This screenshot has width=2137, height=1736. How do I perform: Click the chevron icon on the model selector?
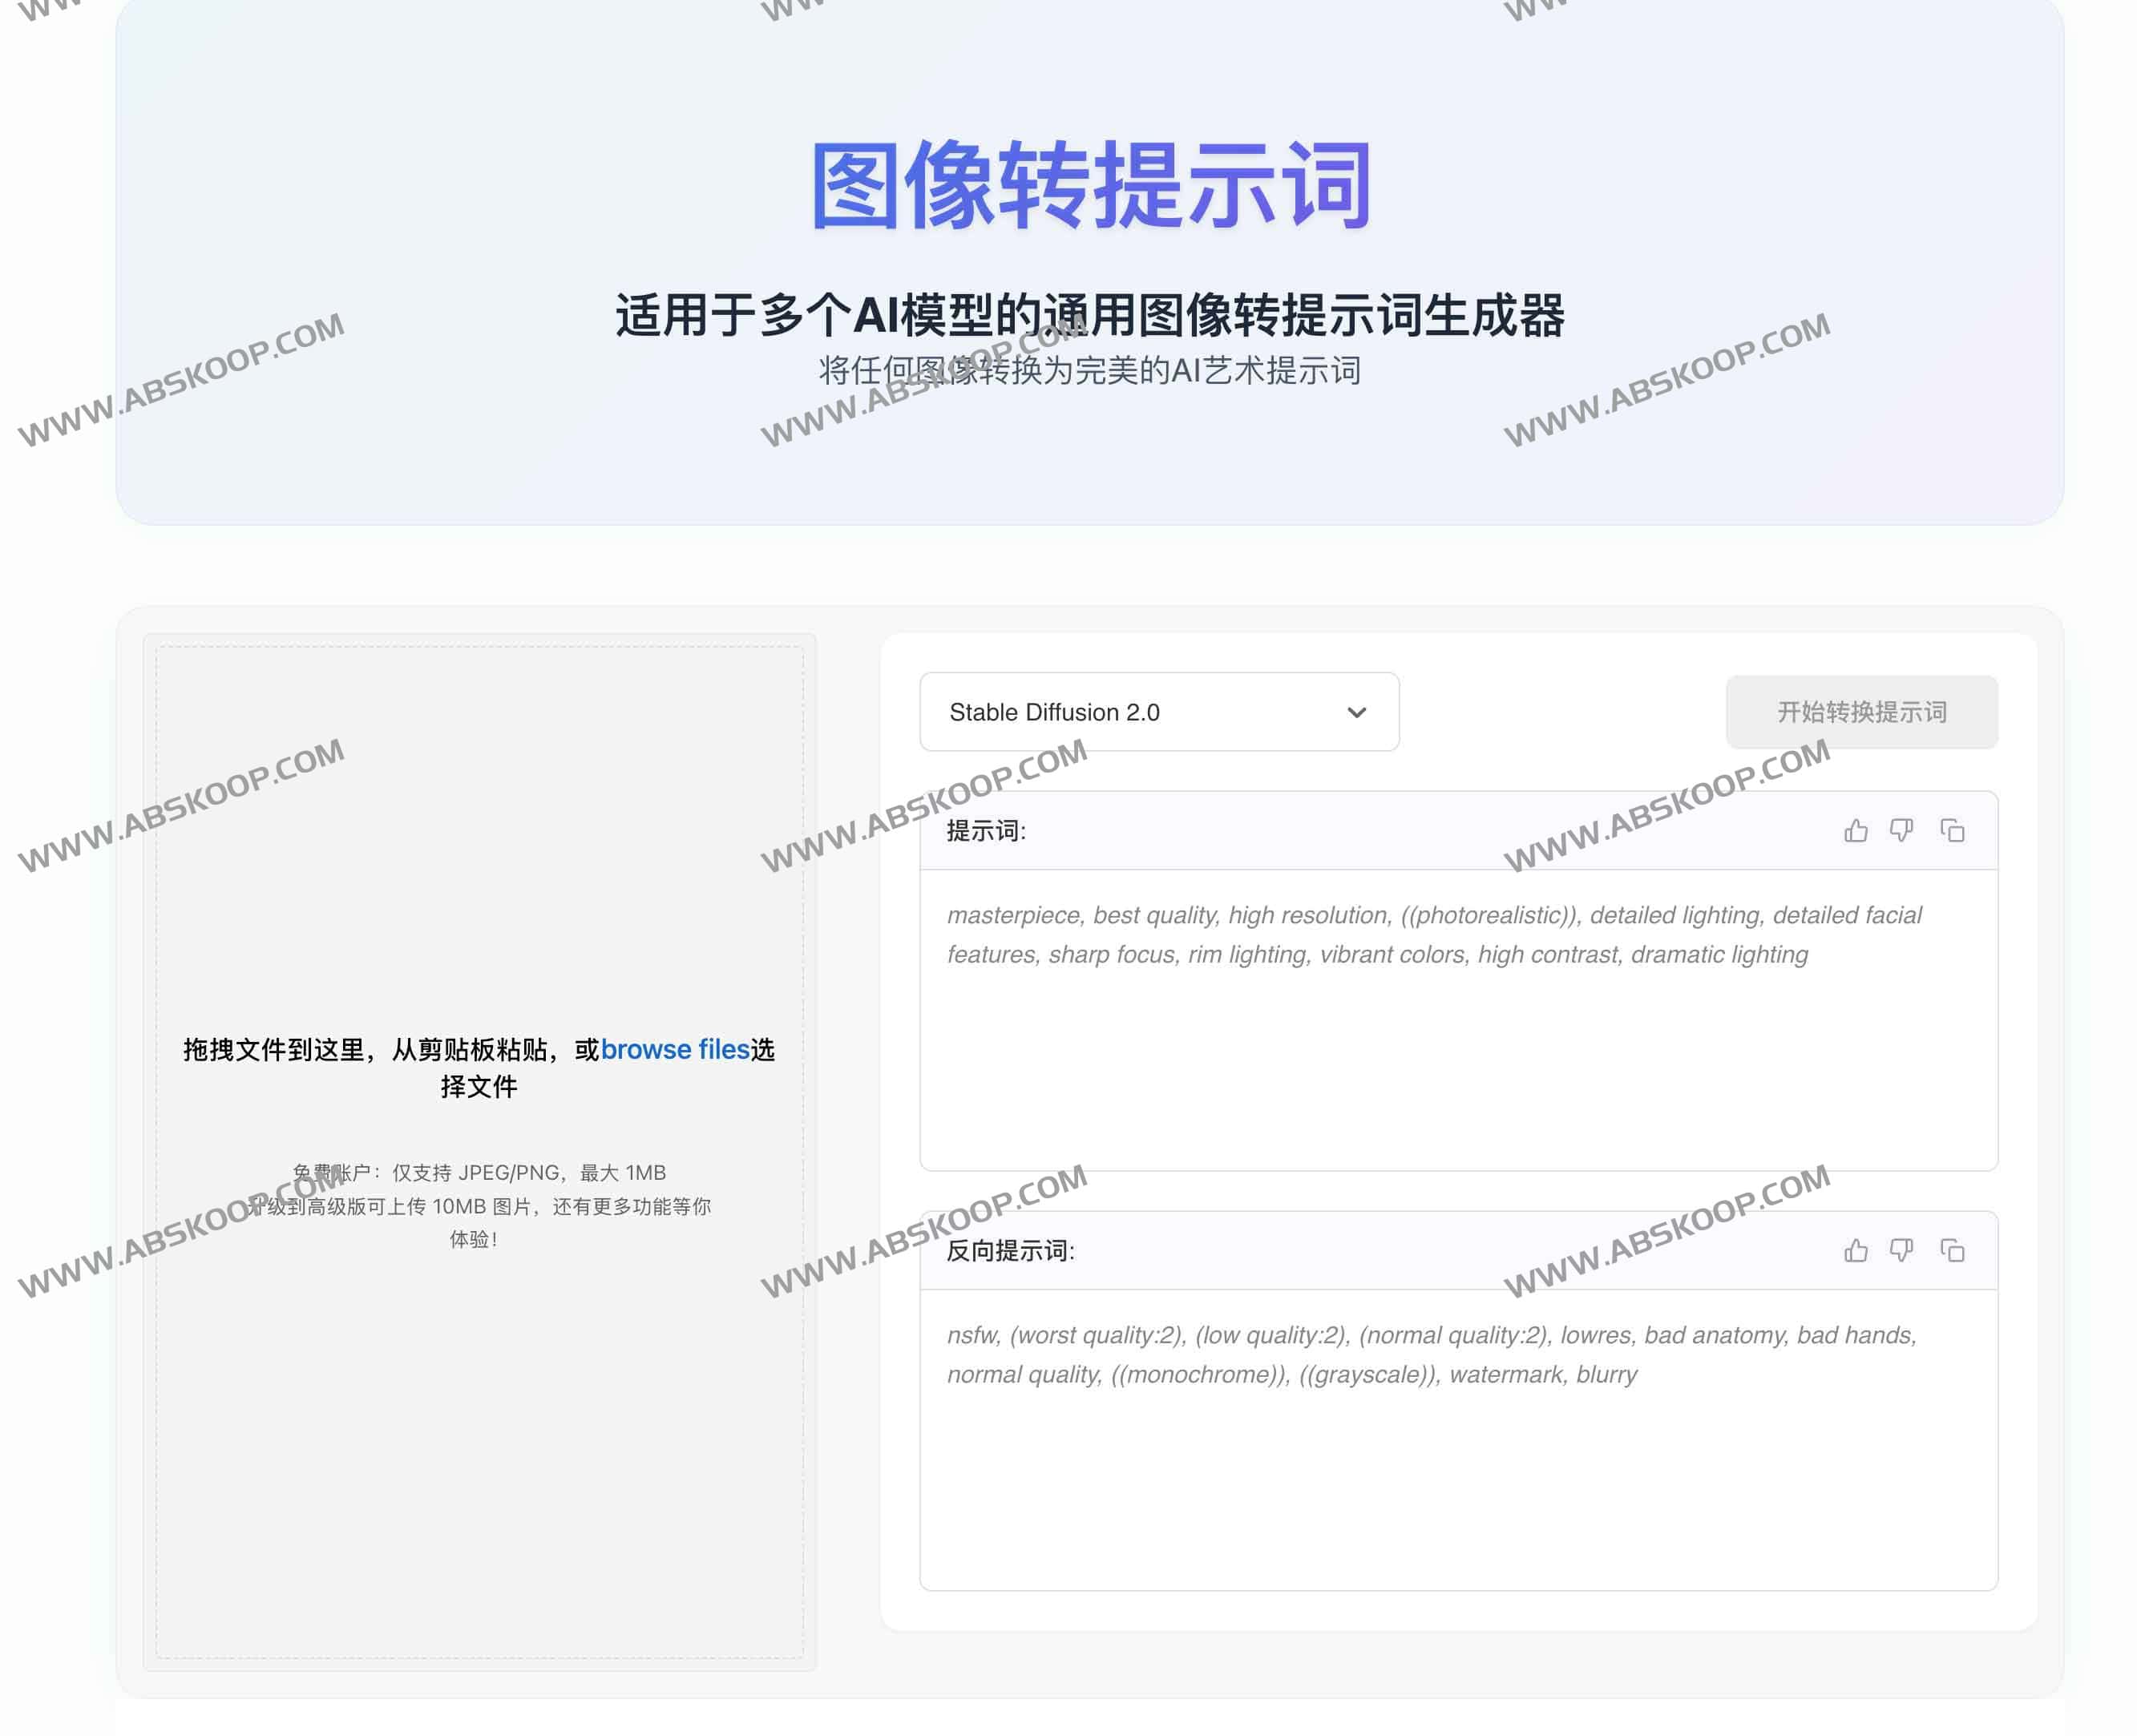(1357, 712)
